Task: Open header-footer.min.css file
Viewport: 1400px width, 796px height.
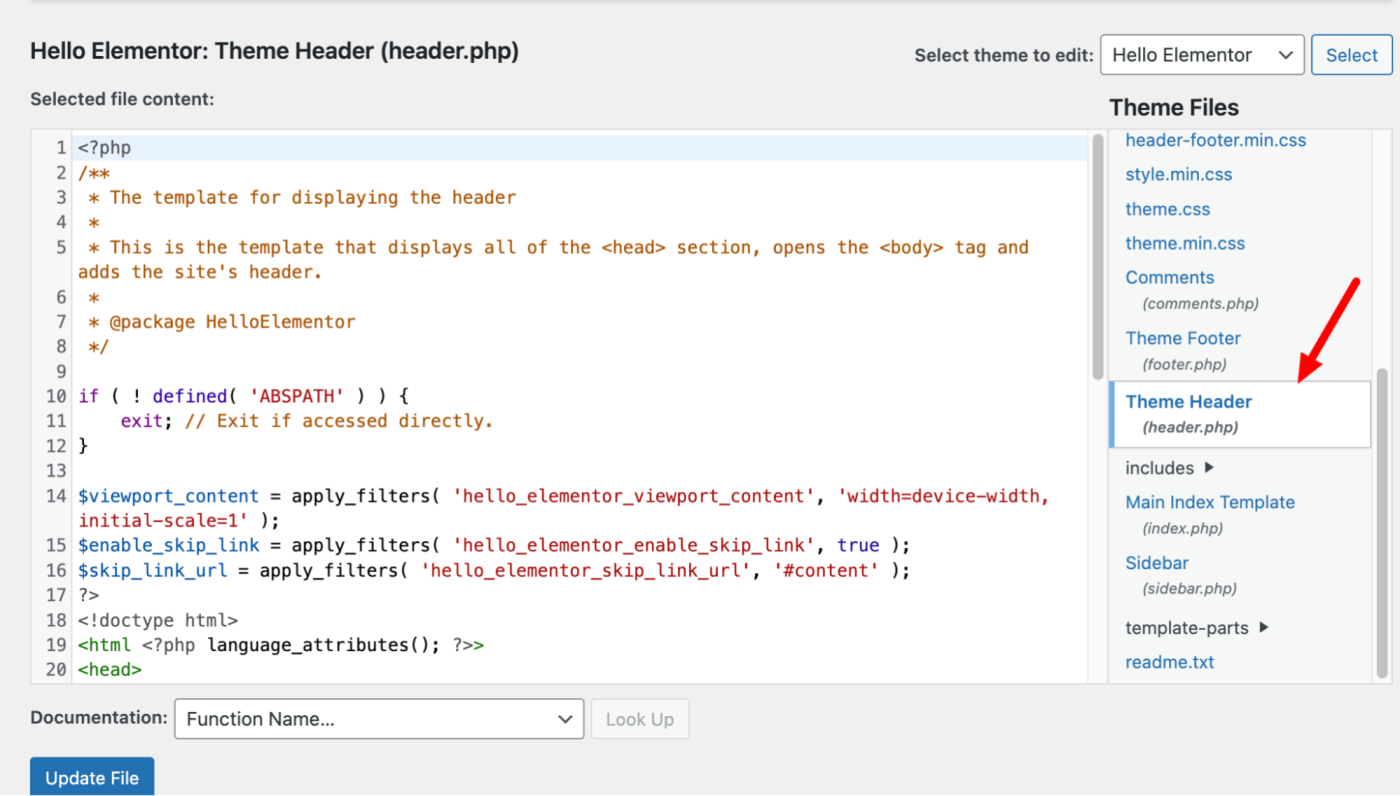Action: pos(1215,140)
